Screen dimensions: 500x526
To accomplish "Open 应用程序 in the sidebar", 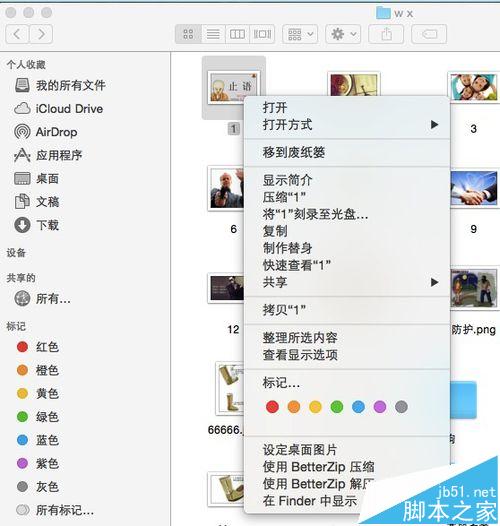I will pyautogui.click(x=48, y=155).
